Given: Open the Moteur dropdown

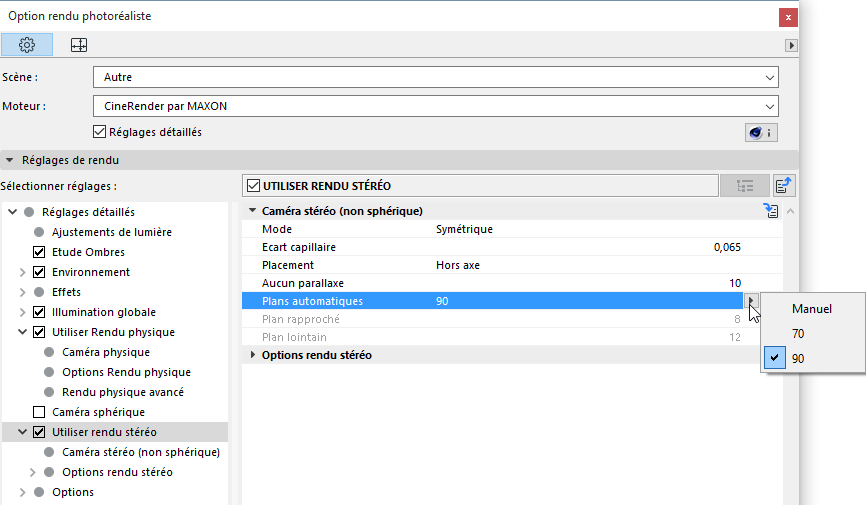Looking at the screenshot, I should (434, 105).
